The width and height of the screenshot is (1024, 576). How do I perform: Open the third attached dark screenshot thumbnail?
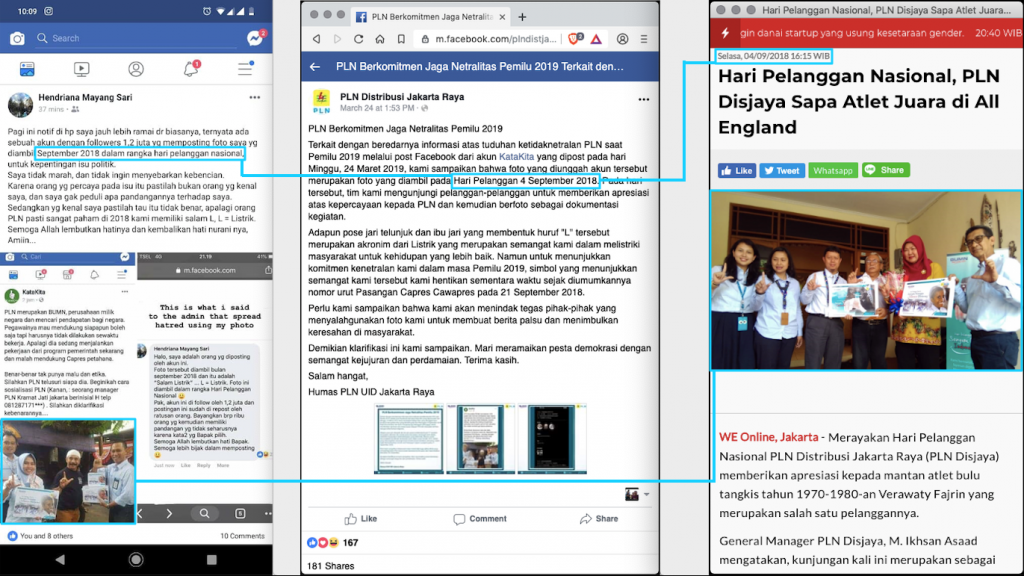pyautogui.click(x=552, y=439)
